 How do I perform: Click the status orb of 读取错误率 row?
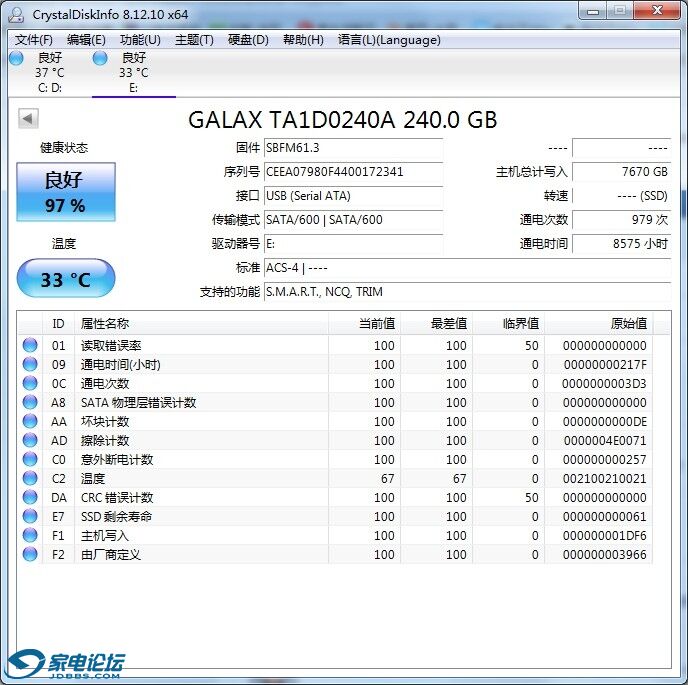click(30, 345)
